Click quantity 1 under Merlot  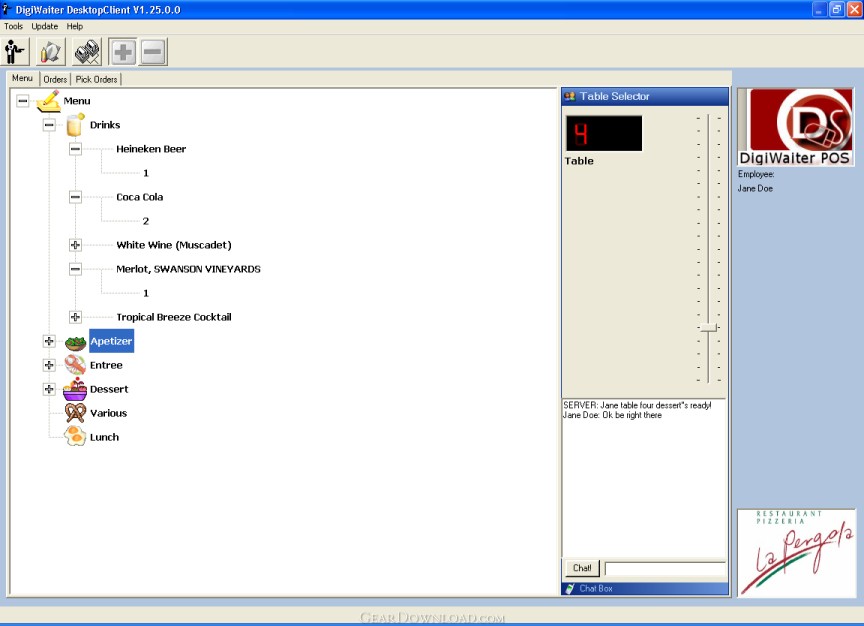pyautogui.click(x=145, y=293)
